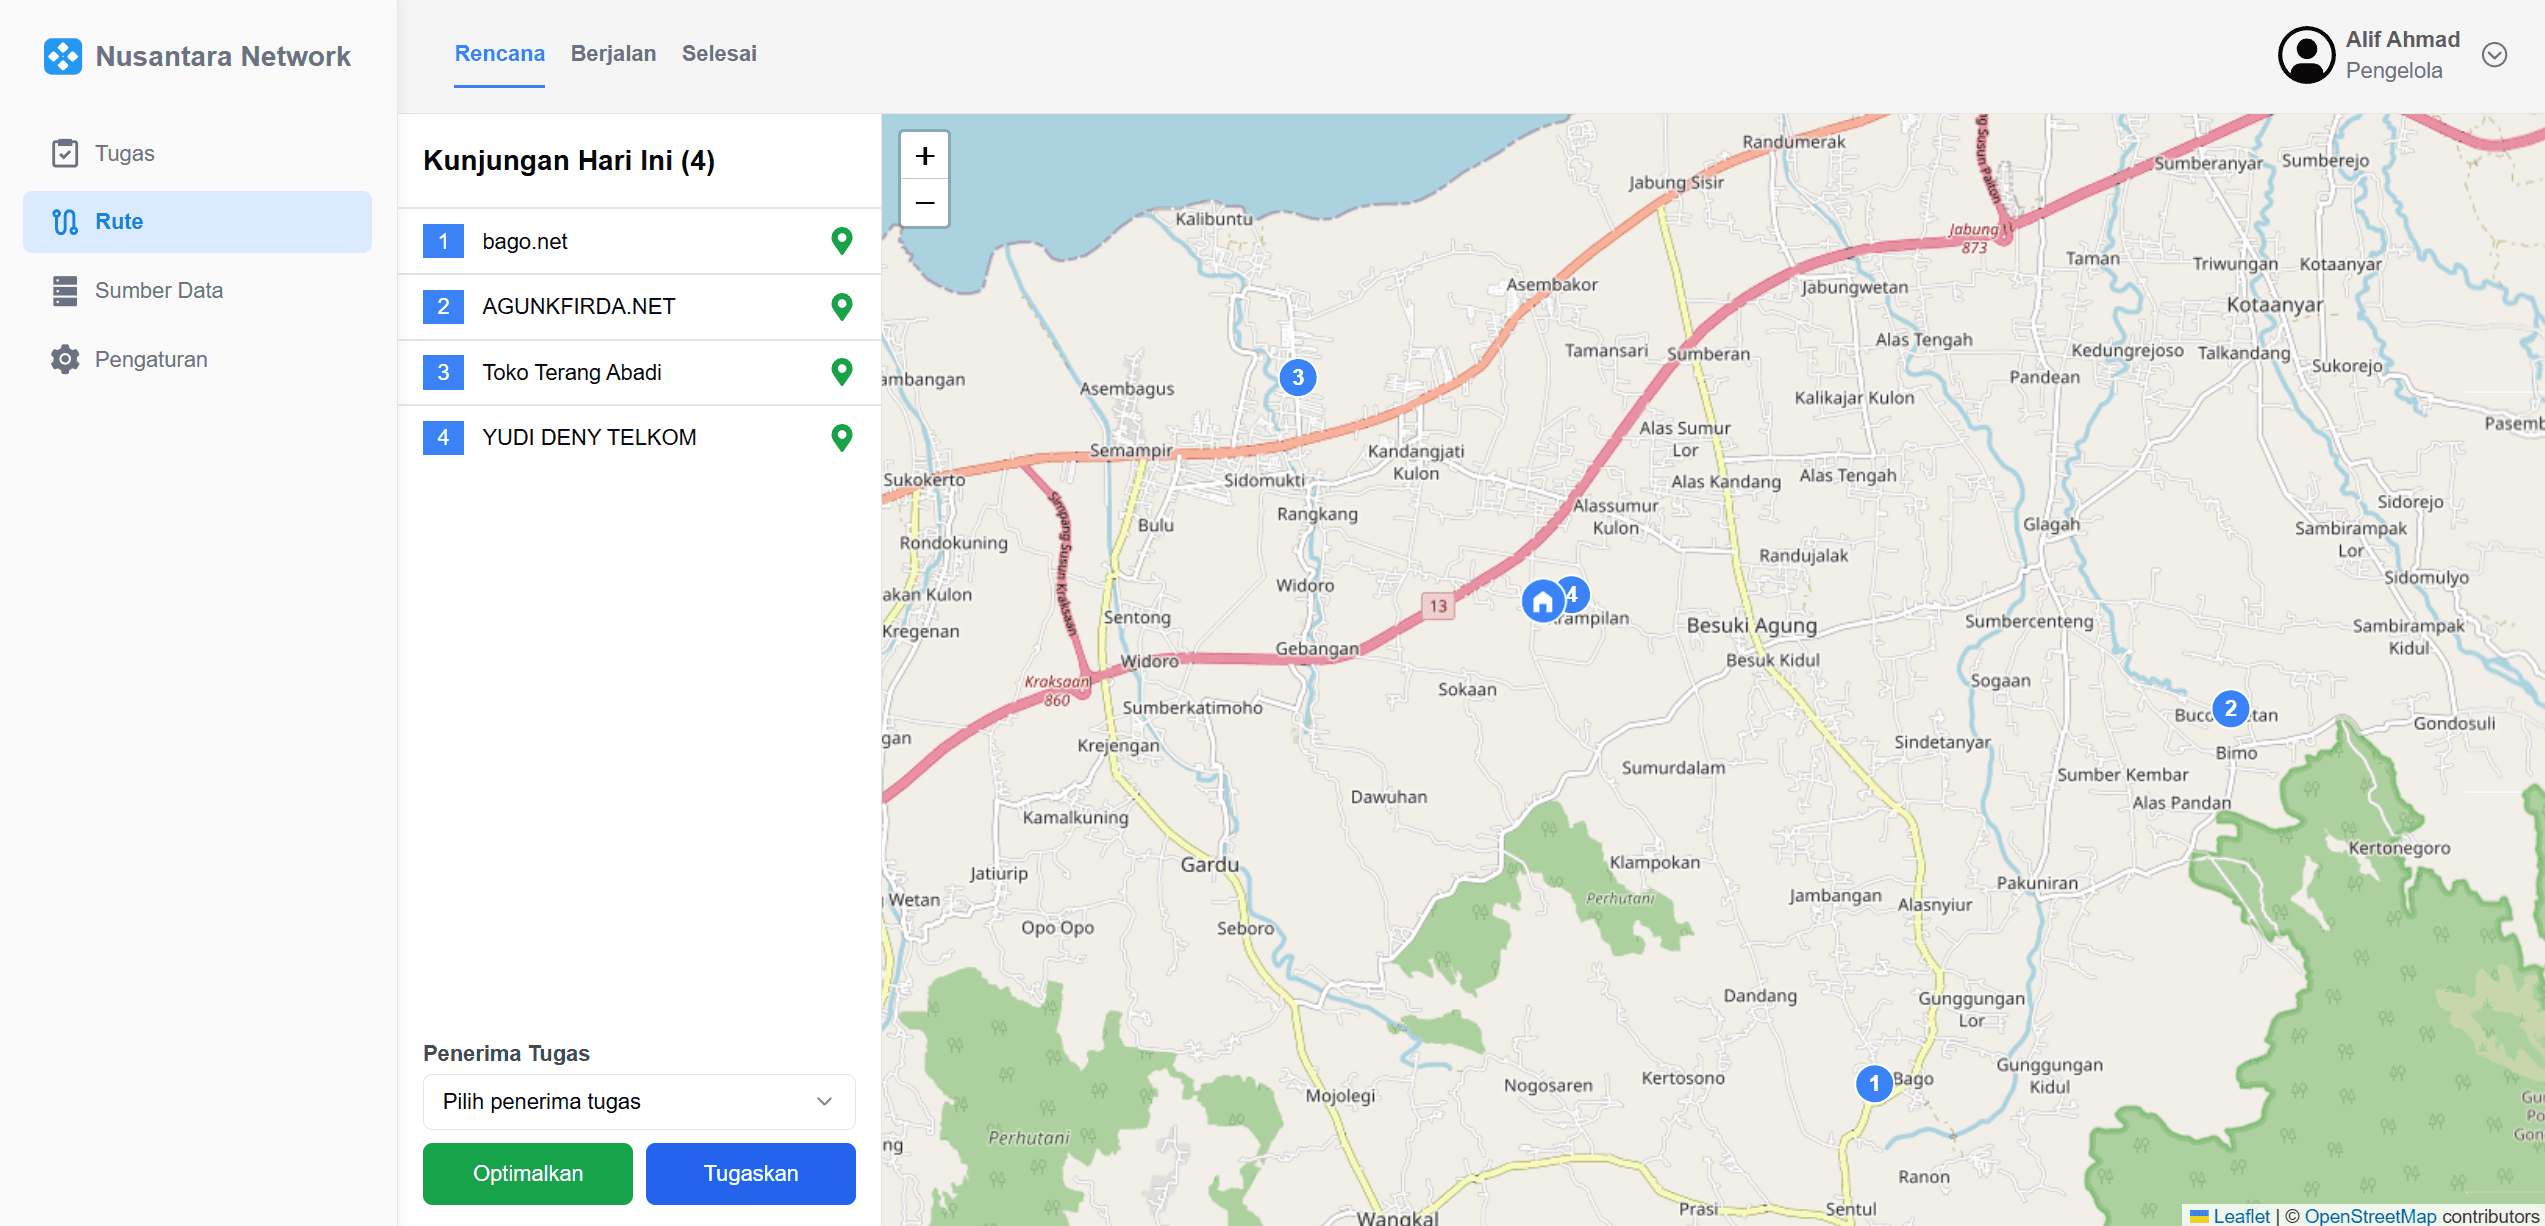Open the Pilih penerima tugas dropdown

pyautogui.click(x=639, y=1101)
